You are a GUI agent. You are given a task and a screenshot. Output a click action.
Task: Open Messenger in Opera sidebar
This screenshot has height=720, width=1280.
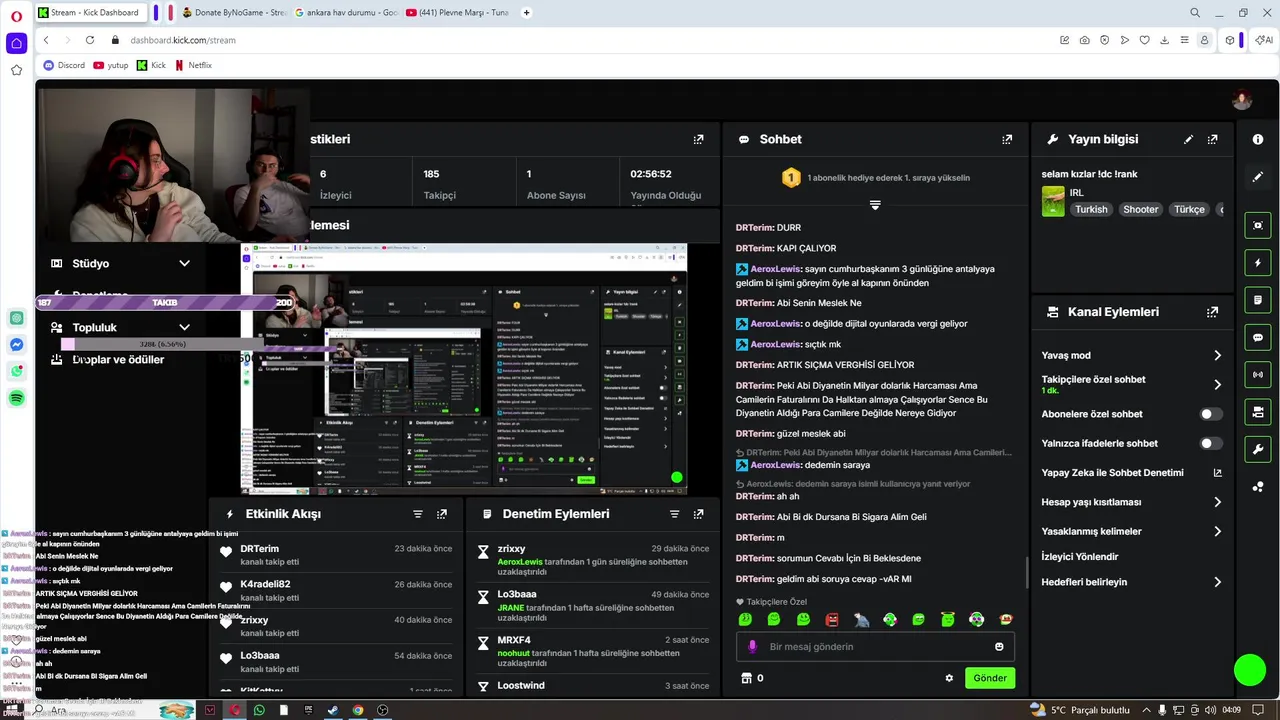click(x=17, y=345)
